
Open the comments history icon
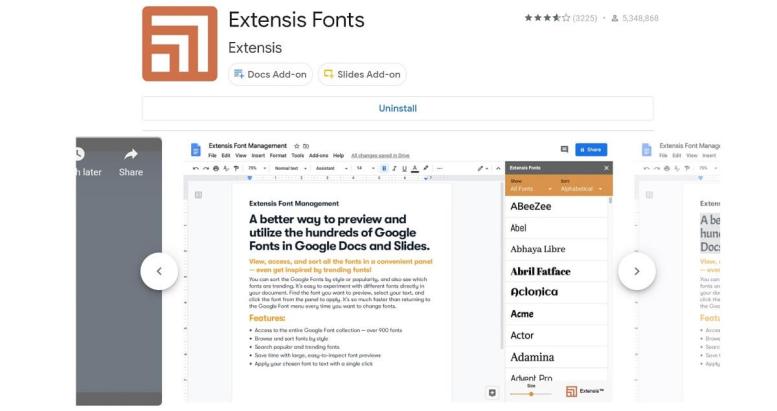(564, 149)
